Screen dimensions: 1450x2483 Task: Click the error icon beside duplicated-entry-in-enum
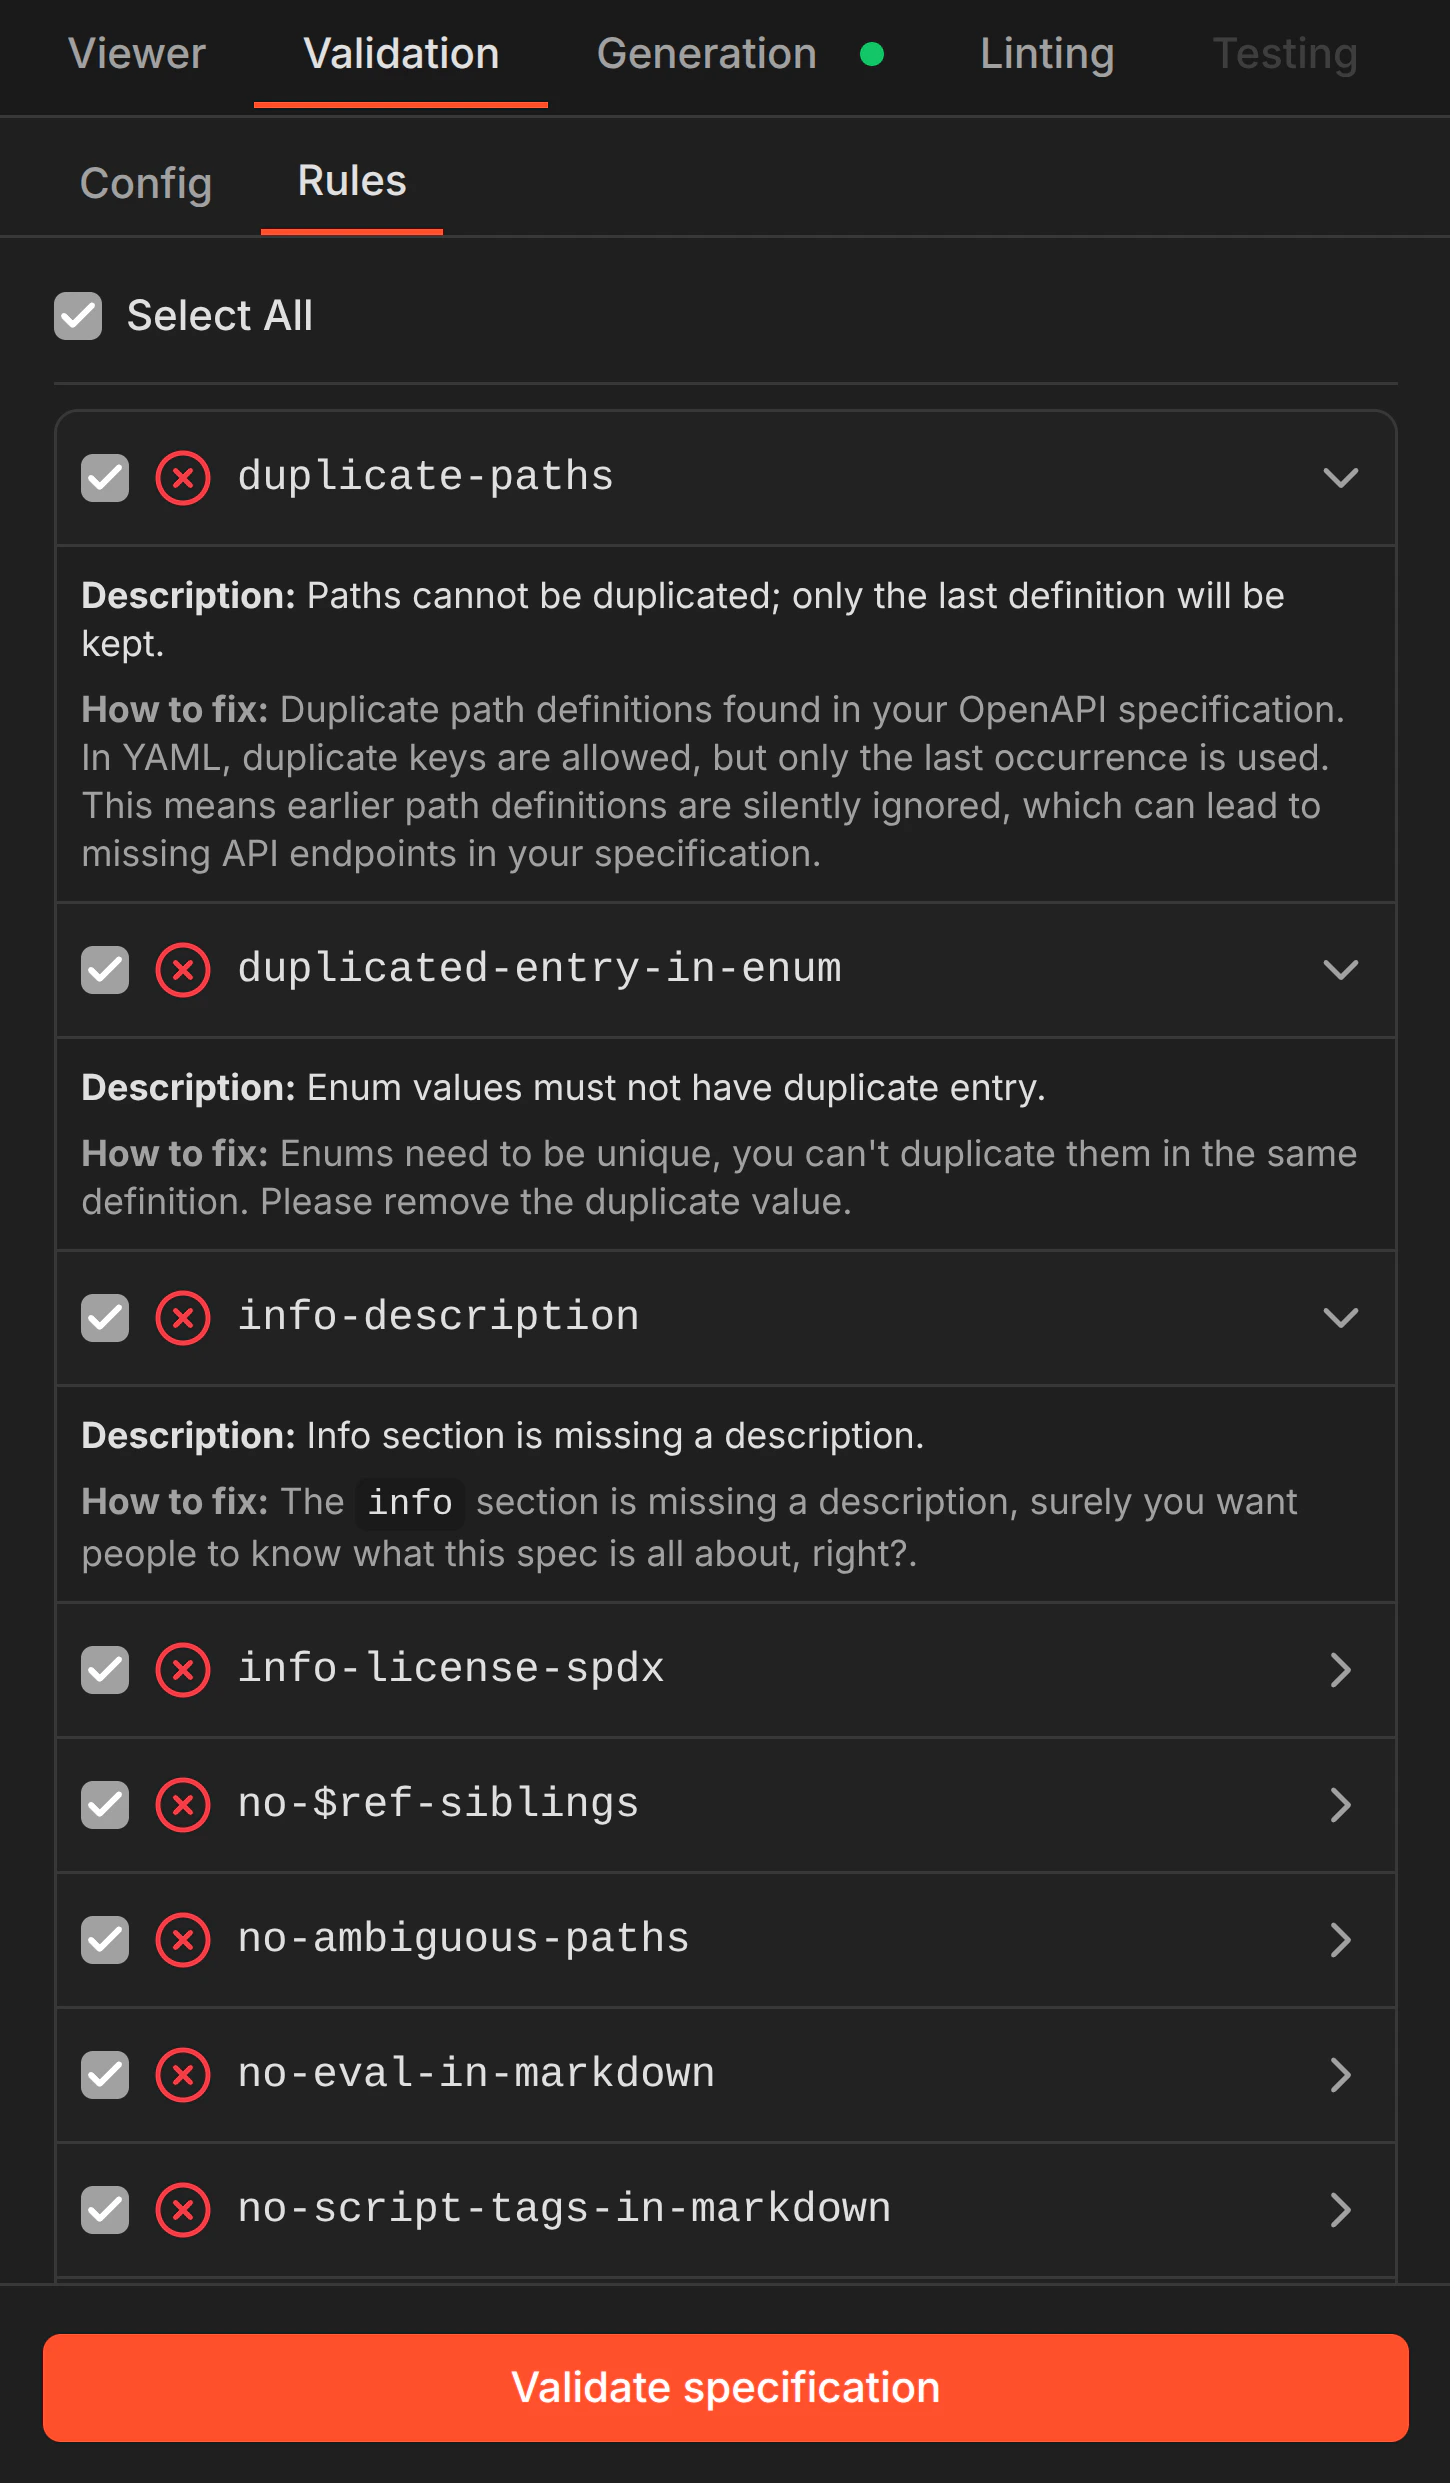(x=183, y=969)
